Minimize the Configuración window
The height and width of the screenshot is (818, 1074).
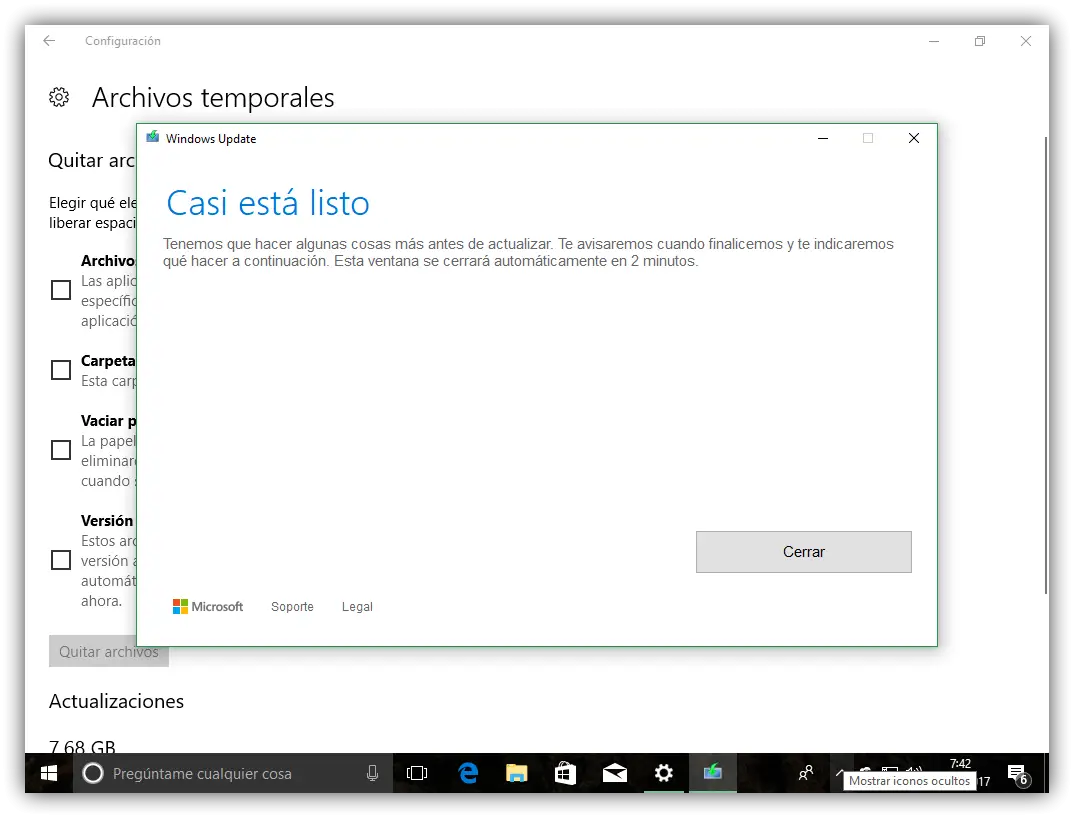[934, 41]
